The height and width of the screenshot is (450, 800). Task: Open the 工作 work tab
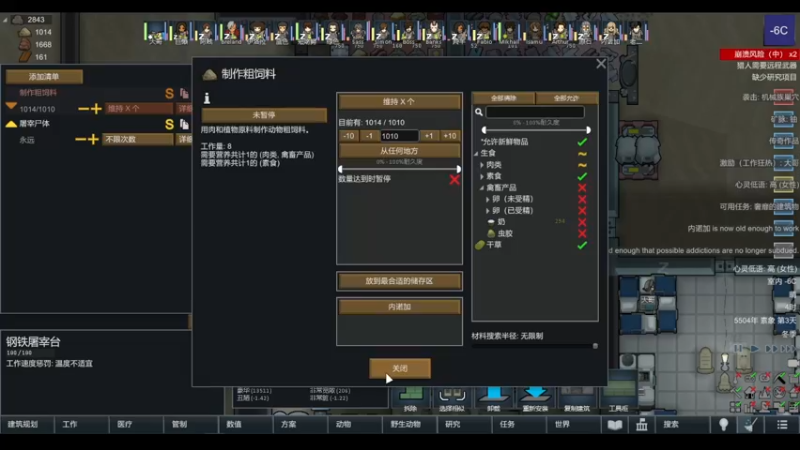tap(82, 424)
